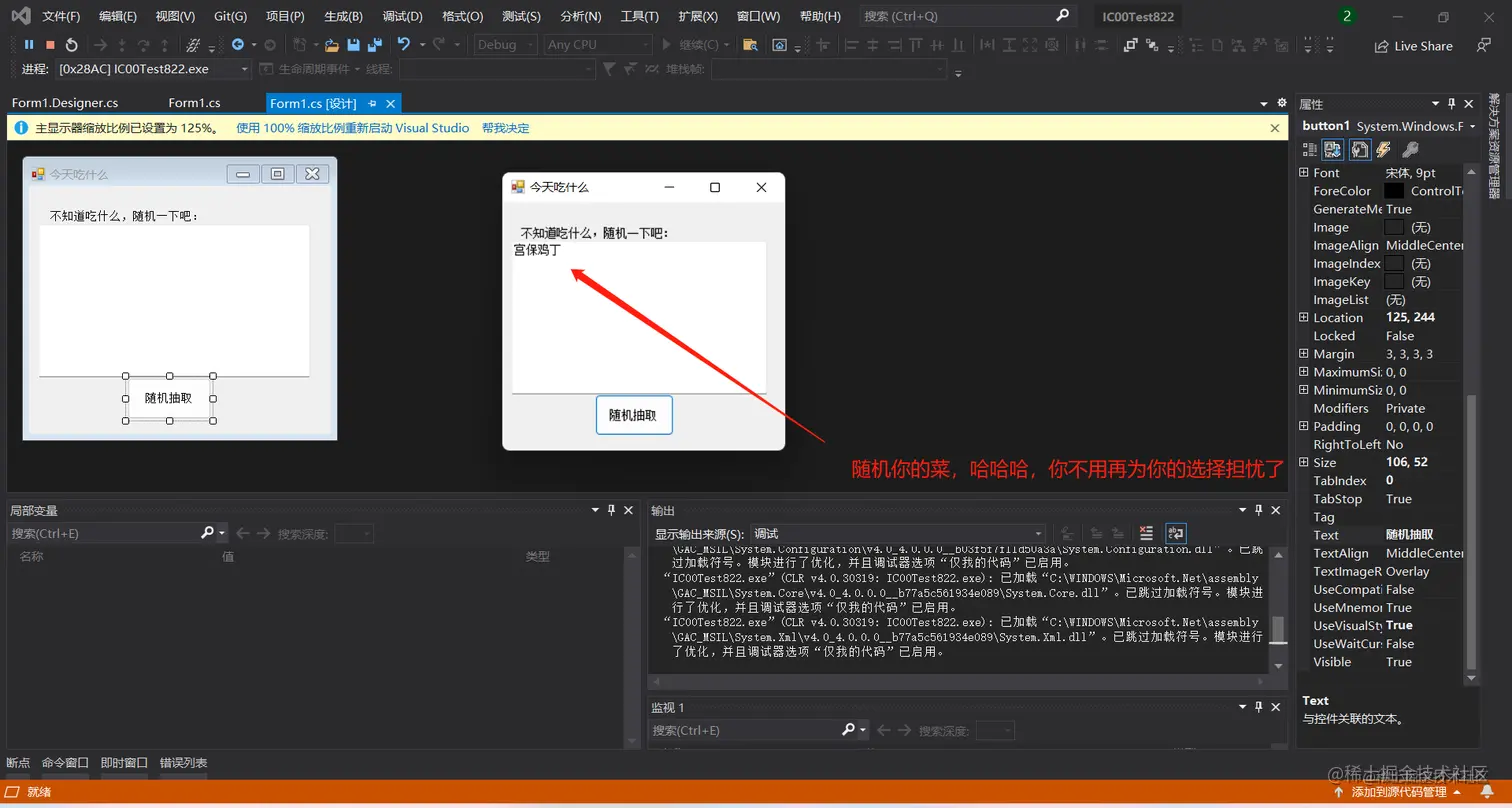The height and width of the screenshot is (808, 1512).
Task: Undo the last action icon
Action: (x=403, y=45)
